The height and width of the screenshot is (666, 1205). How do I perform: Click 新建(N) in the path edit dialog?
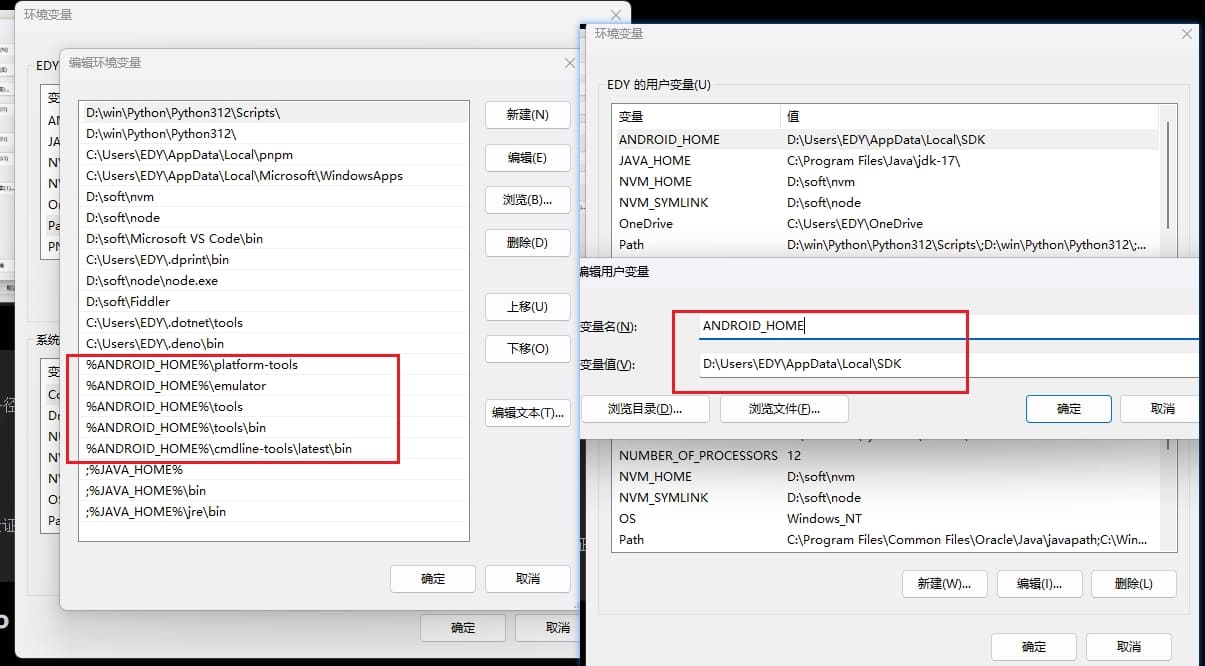click(x=527, y=115)
